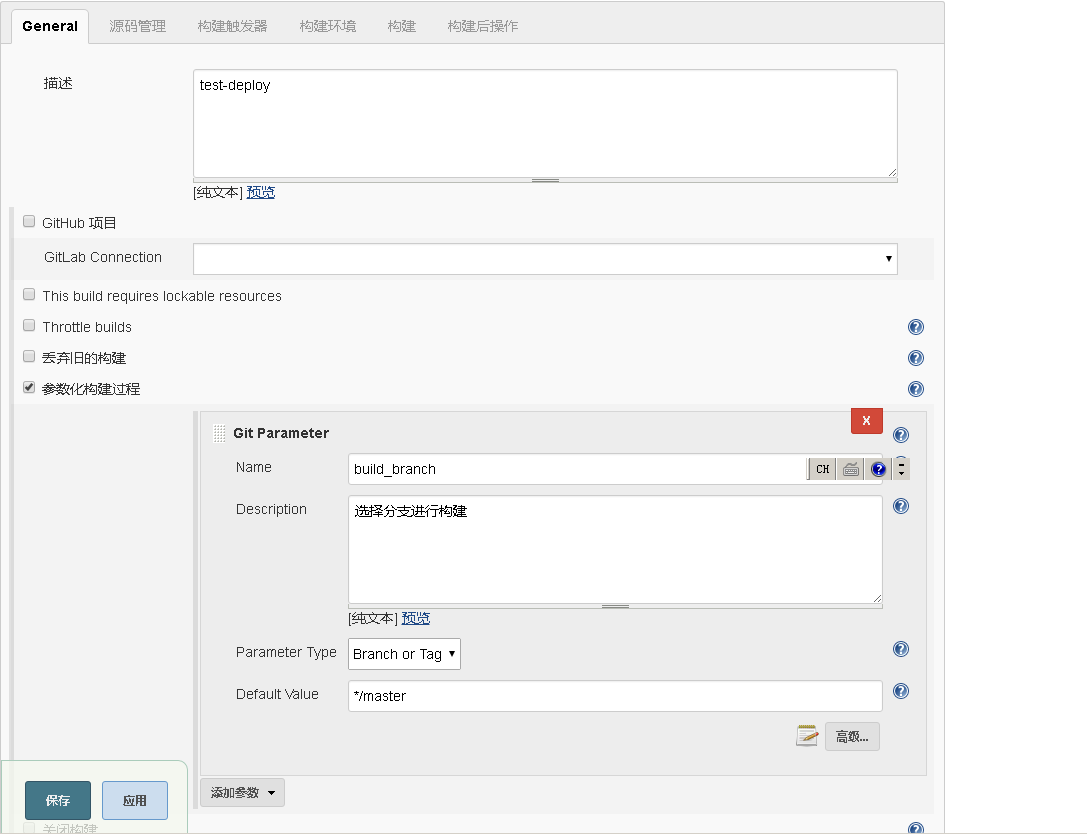The image size is (1087, 835).
Task: Click the 应用 button
Action: coord(134,800)
